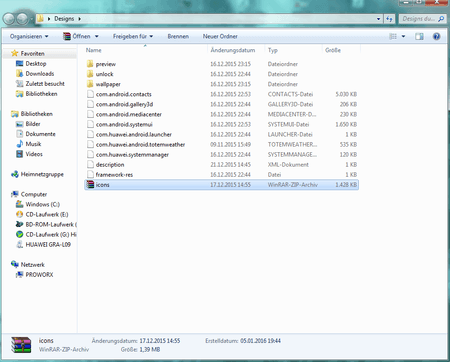
Task: Select the icons WinRAR archive file
Action: [222, 185]
